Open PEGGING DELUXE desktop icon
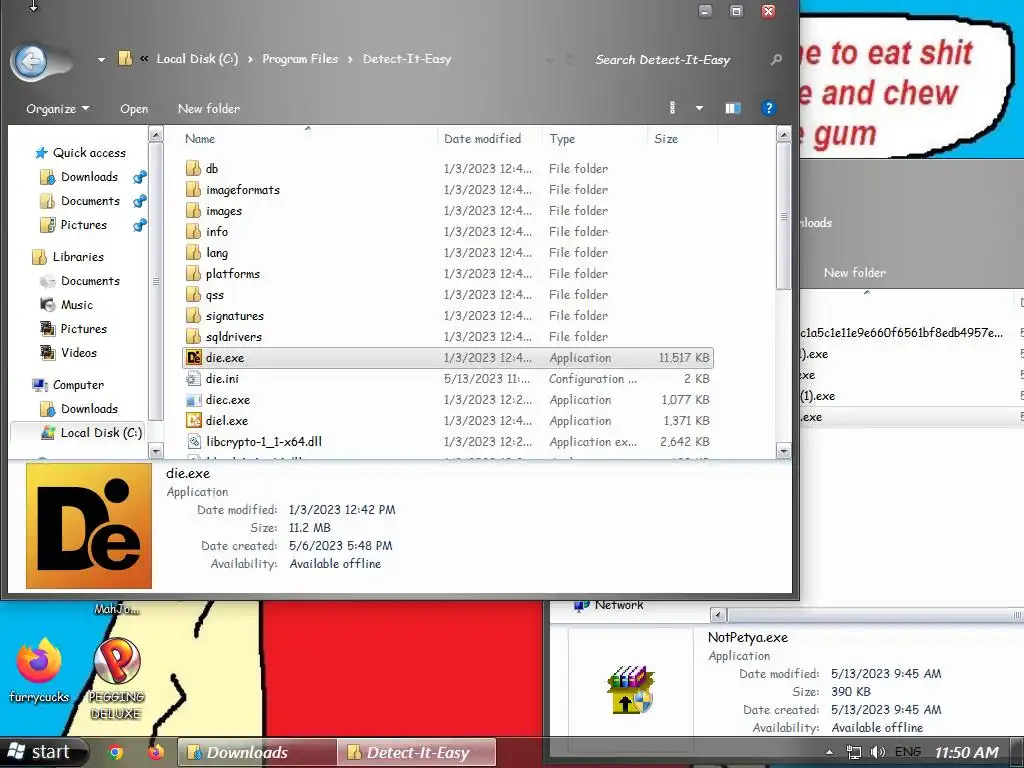This screenshot has height=768, width=1024. 116,679
